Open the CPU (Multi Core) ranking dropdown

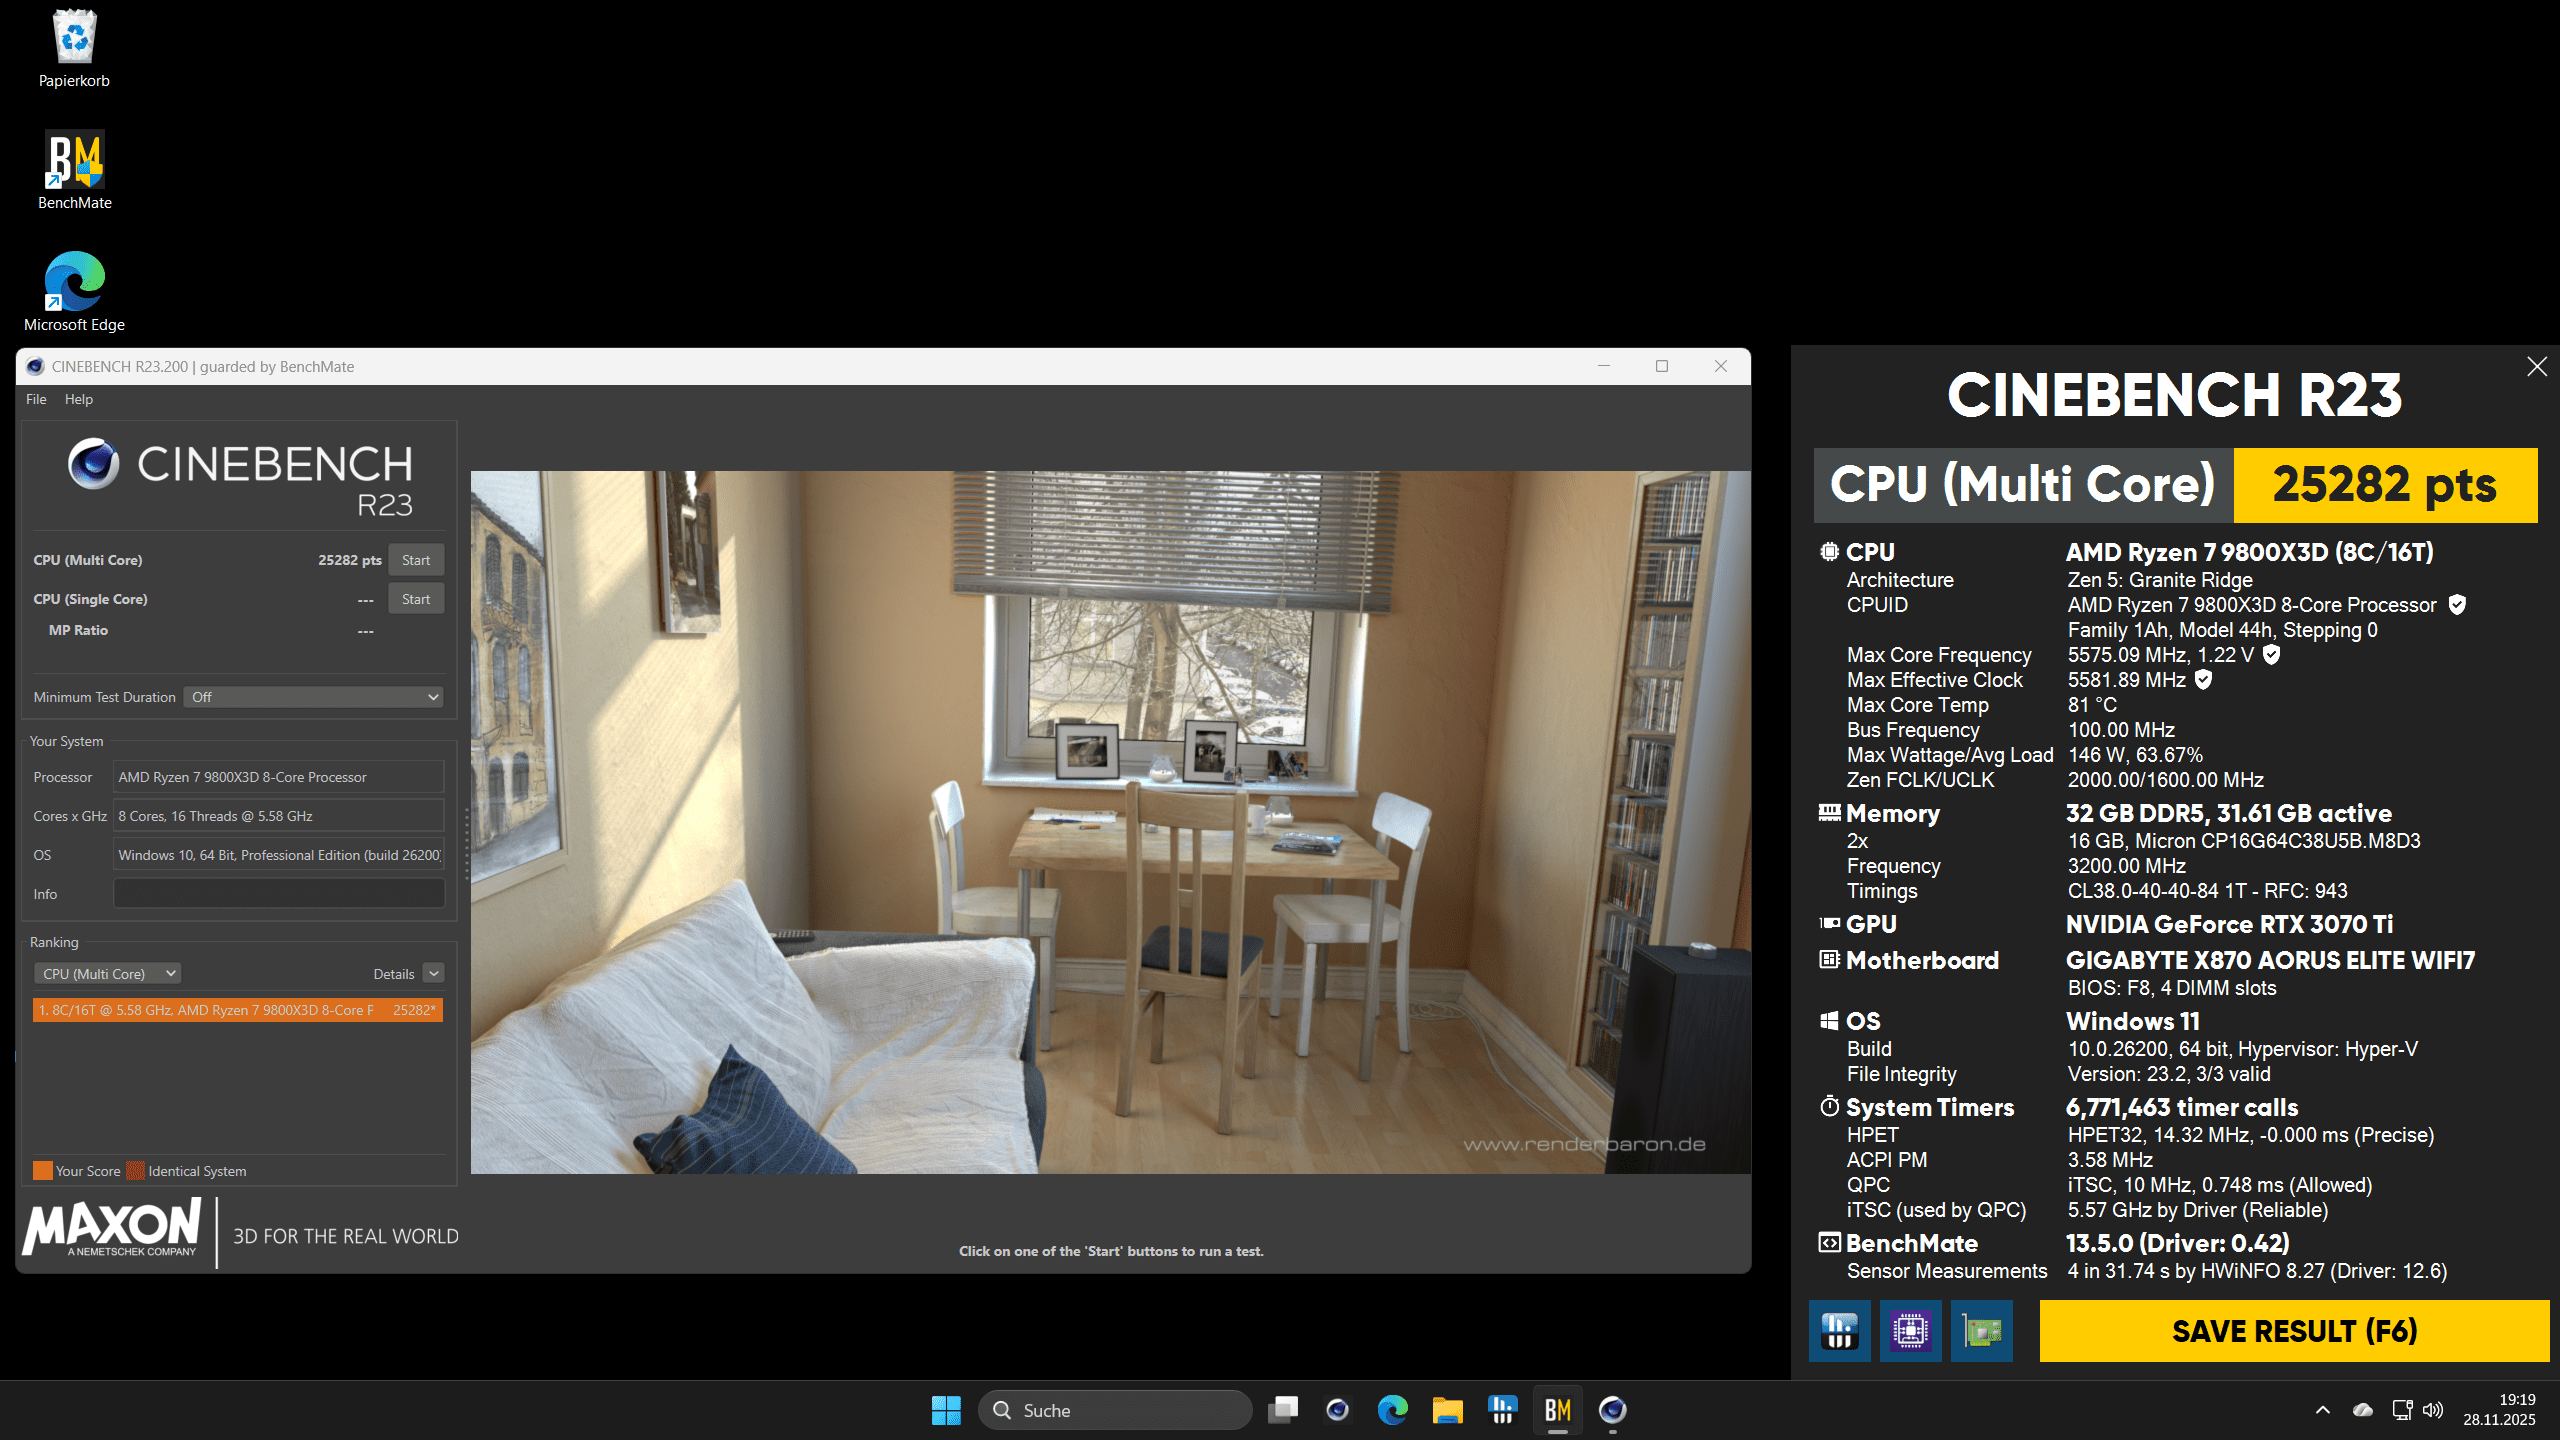[x=108, y=974]
